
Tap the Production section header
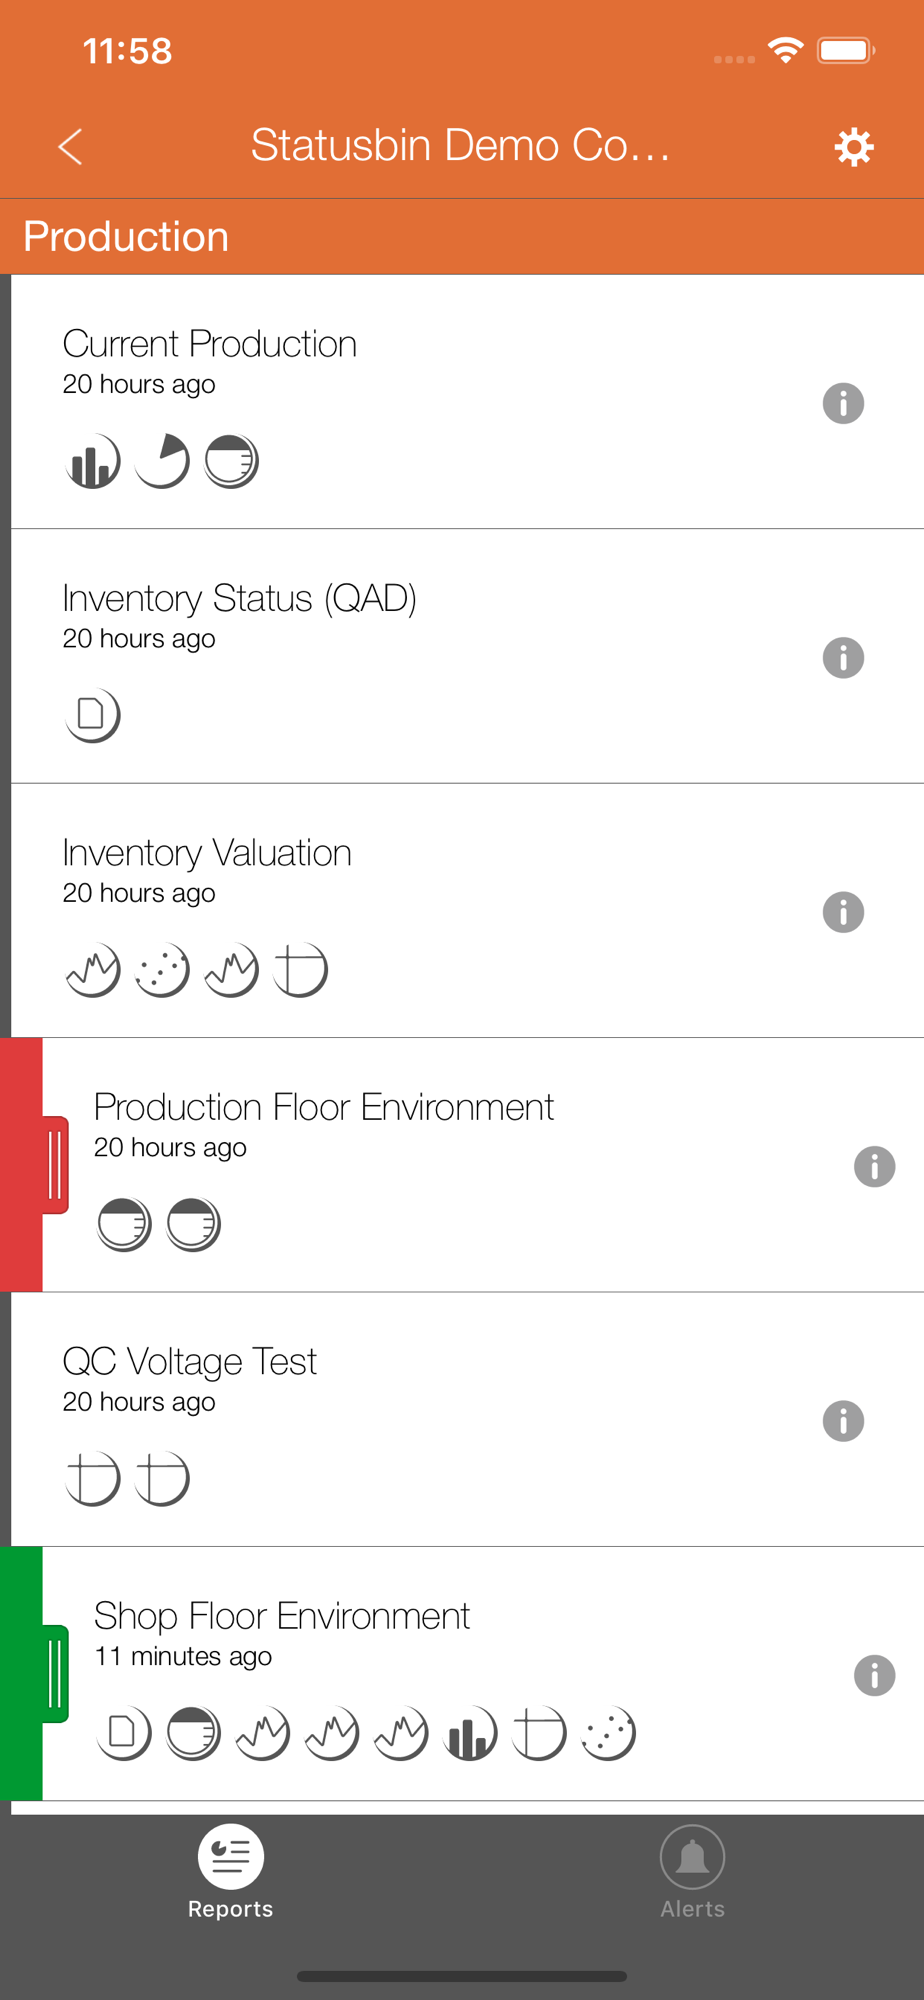126,237
